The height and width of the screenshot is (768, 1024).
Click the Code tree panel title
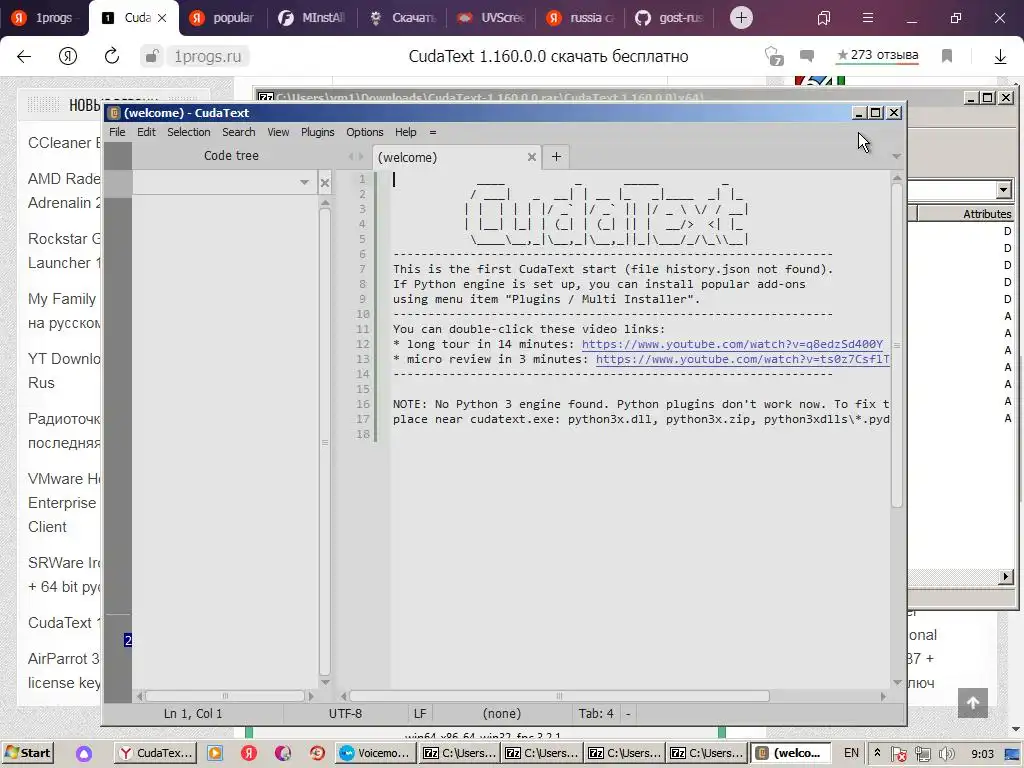click(231, 155)
